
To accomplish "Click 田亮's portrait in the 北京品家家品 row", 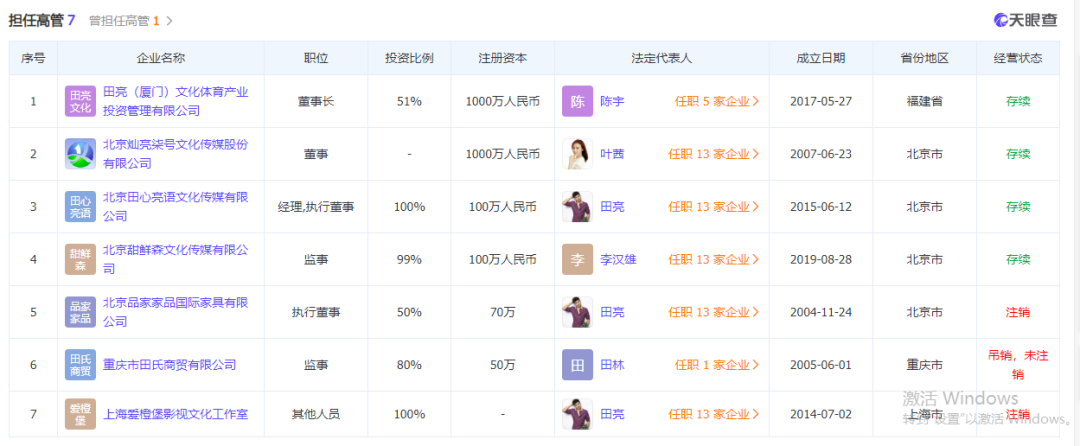I will click(x=577, y=312).
